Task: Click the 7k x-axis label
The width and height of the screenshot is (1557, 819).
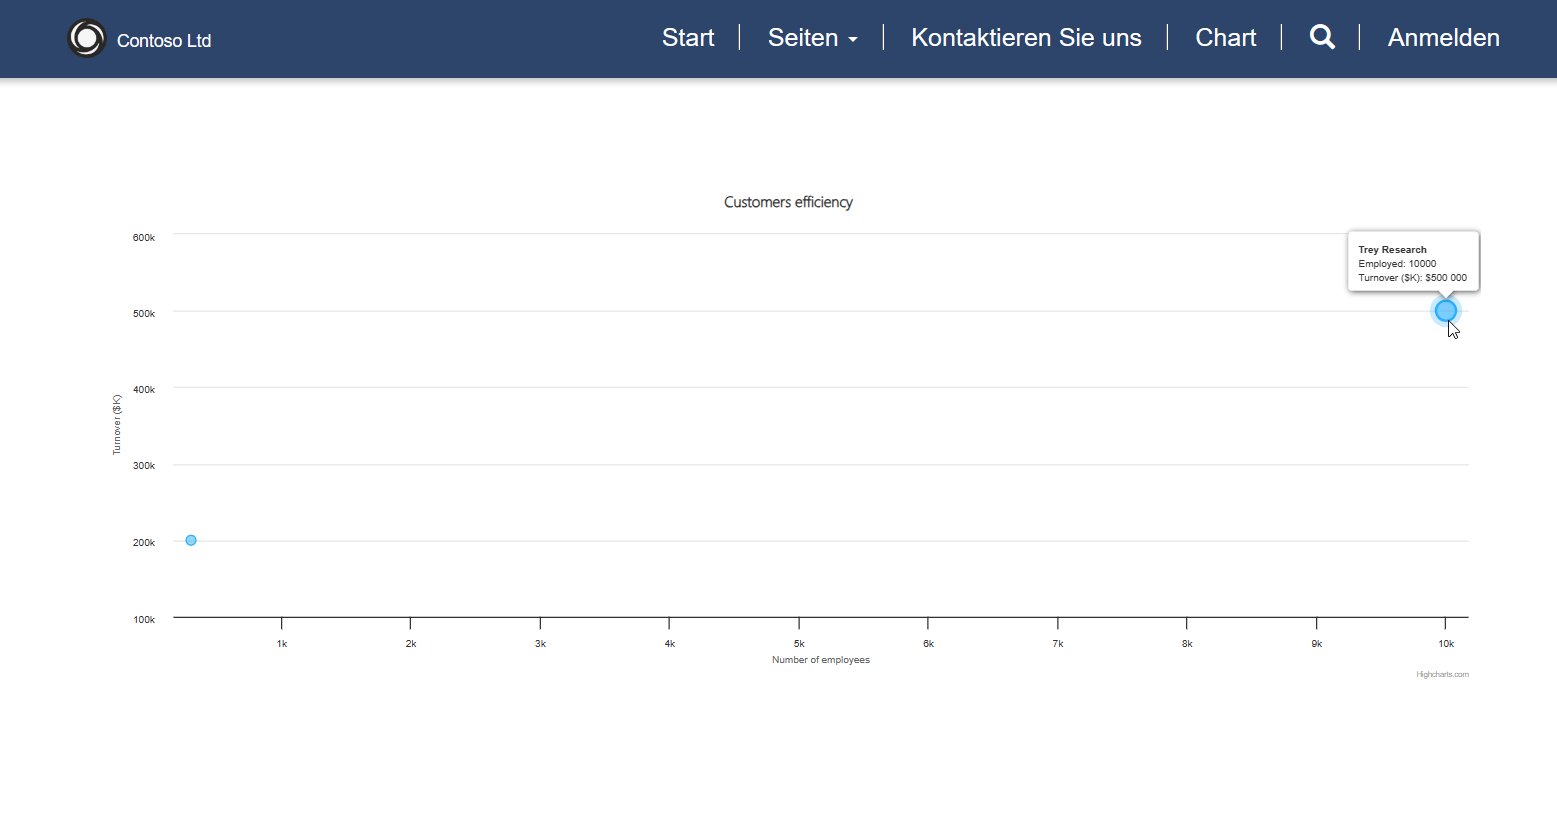Action: (1058, 644)
